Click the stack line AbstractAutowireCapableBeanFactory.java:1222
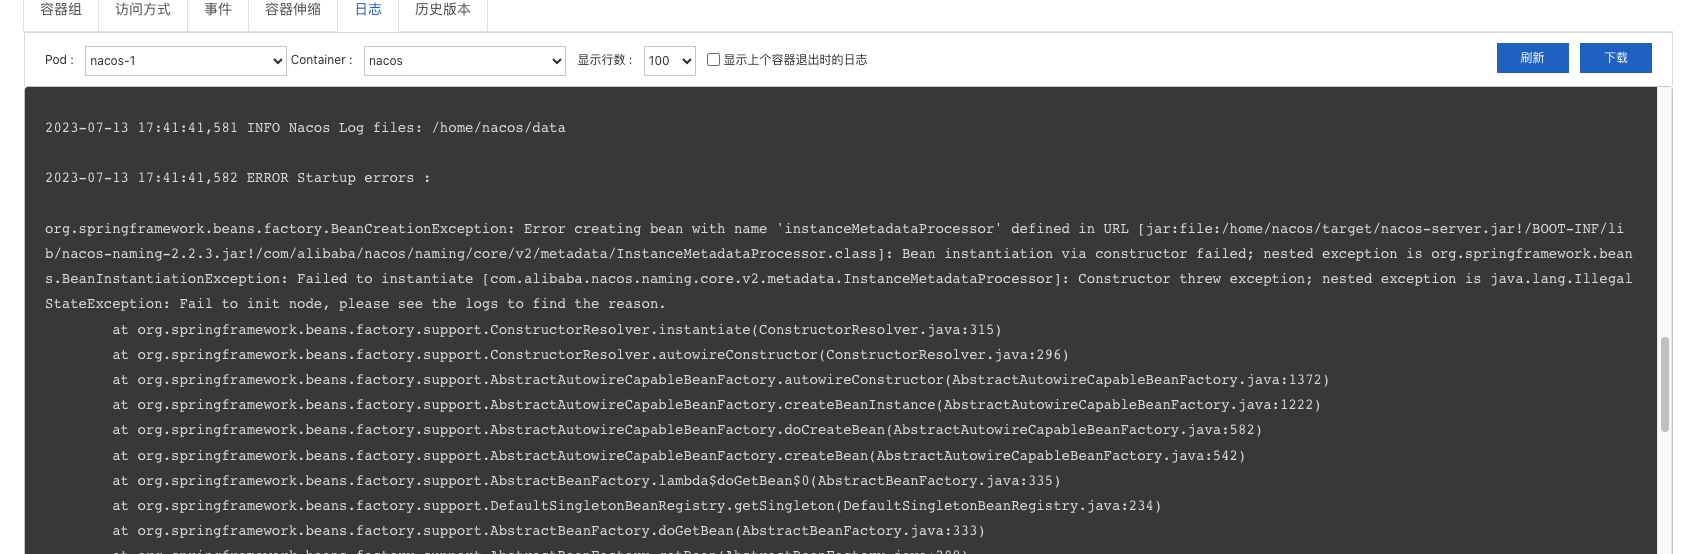The image size is (1683, 554). coord(717,405)
